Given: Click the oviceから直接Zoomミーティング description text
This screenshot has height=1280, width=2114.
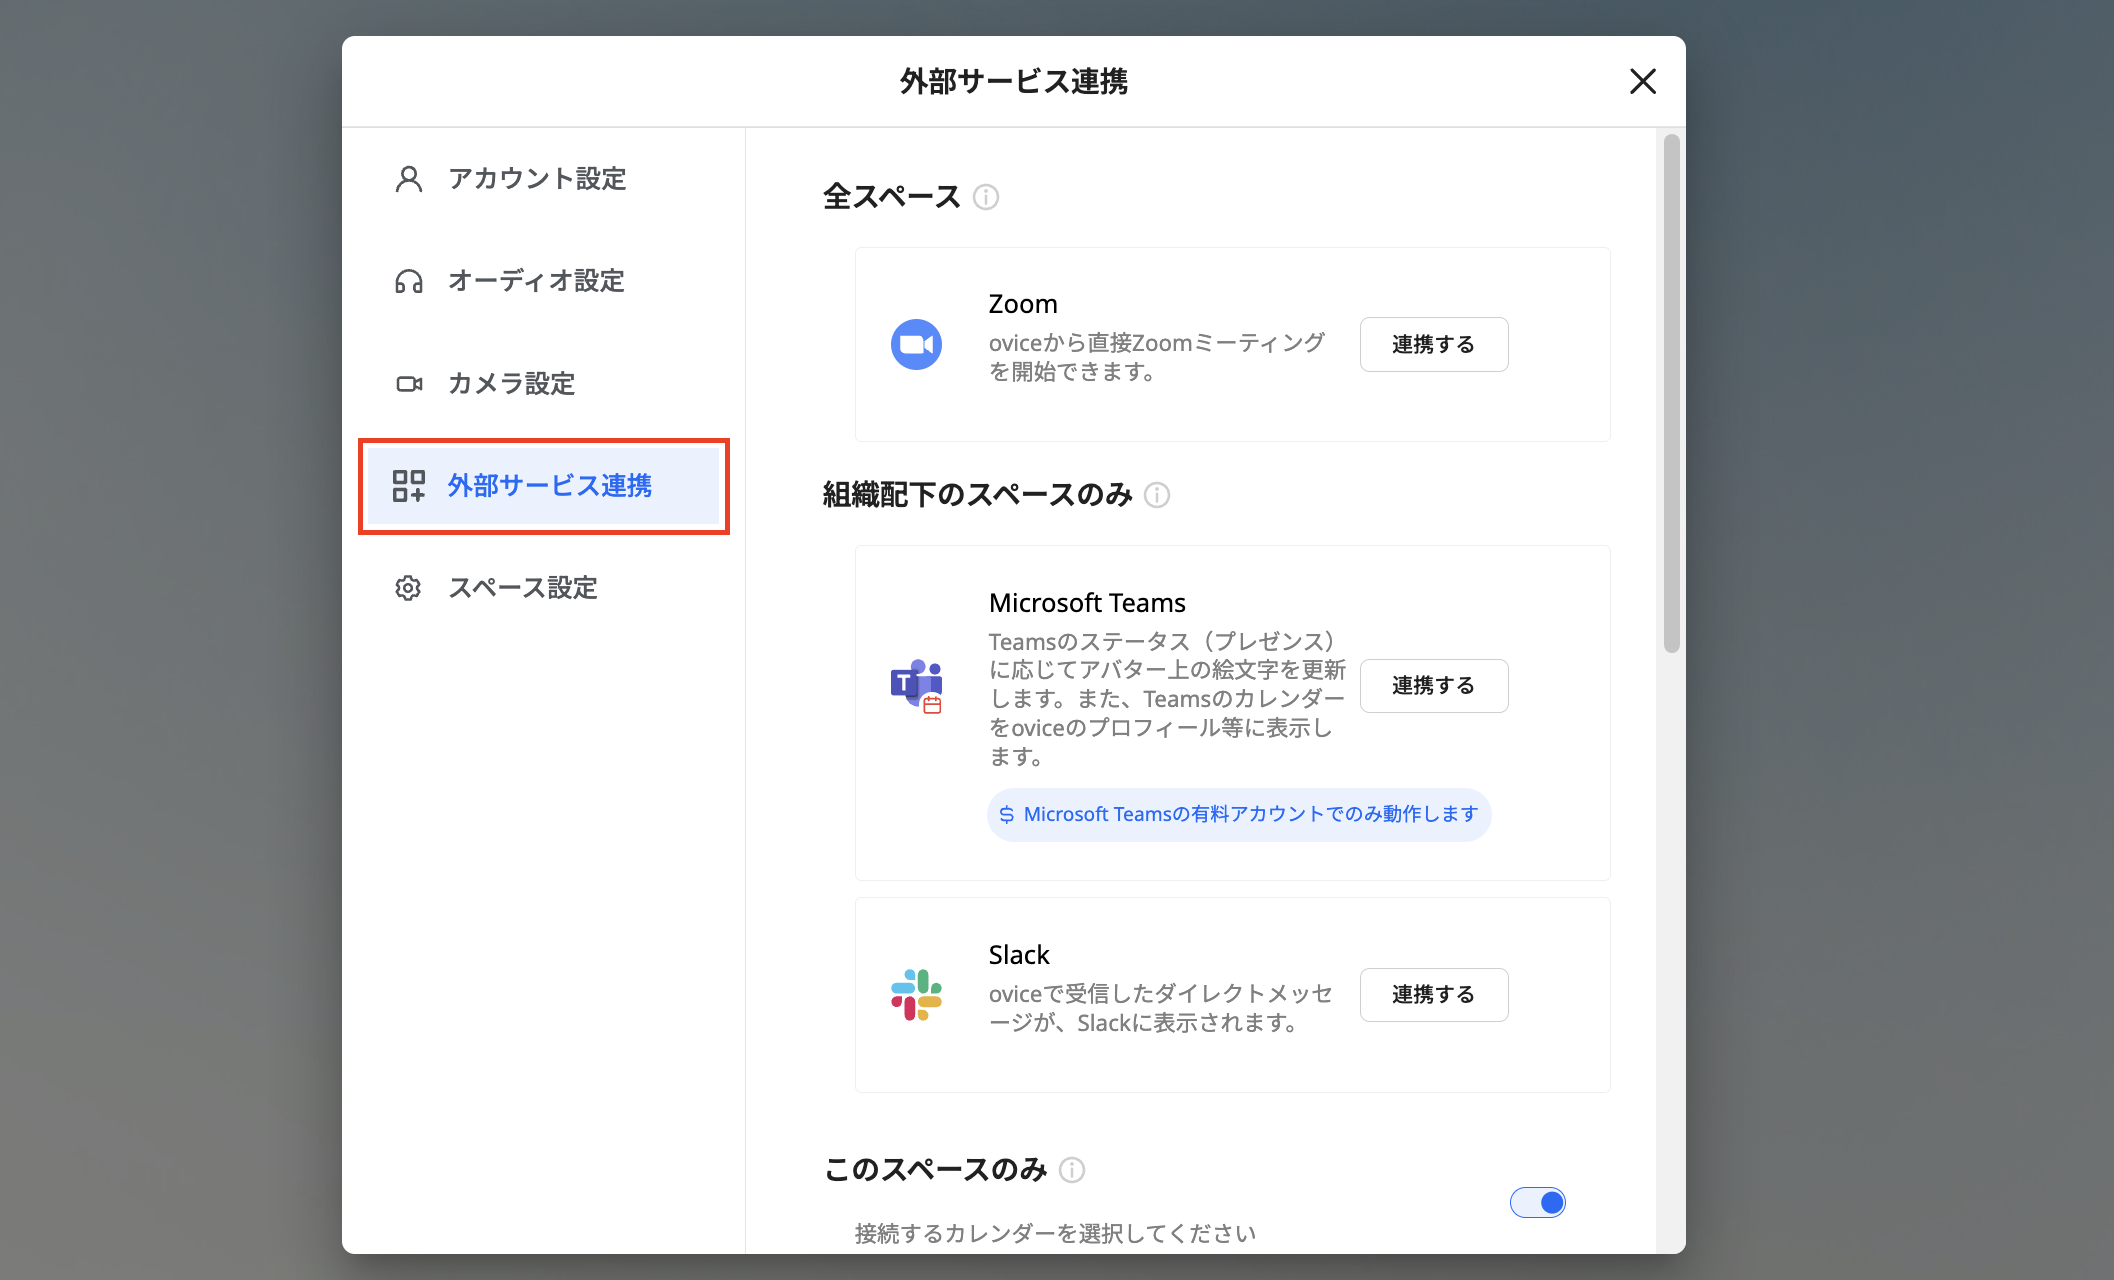Looking at the screenshot, I should pos(1157,357).
